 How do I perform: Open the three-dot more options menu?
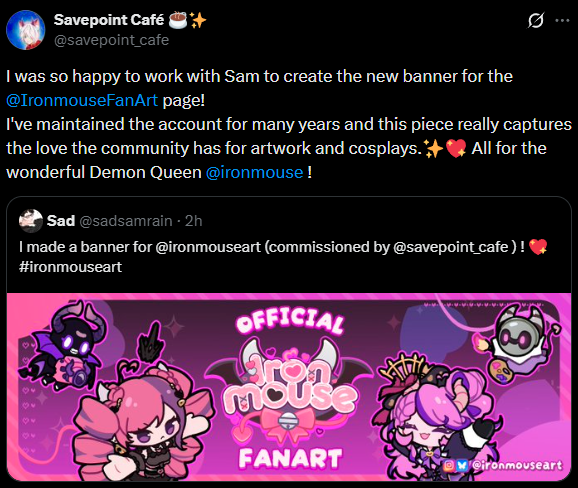coord(562,21)
